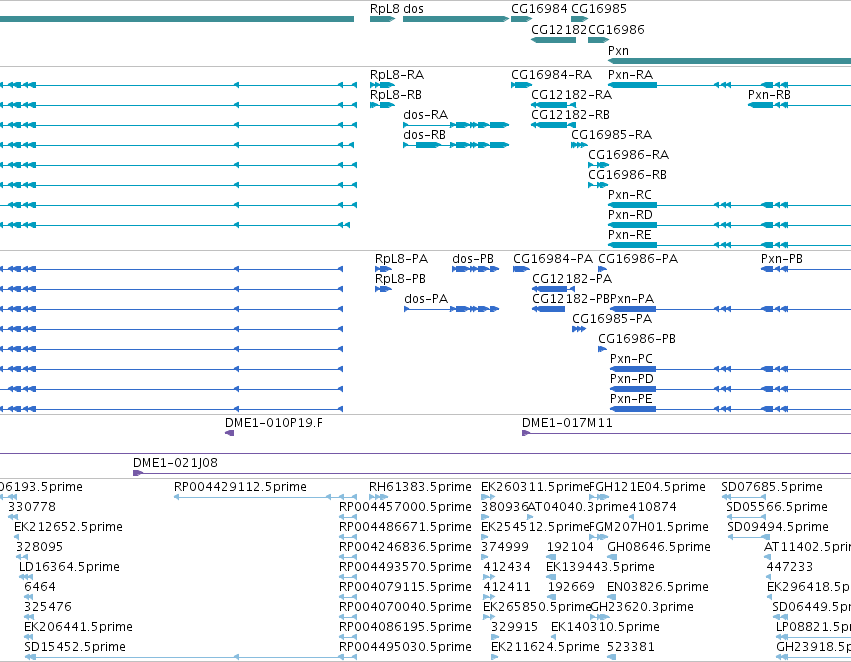
Task: Select the GH08646.5prime EST label
Action: [x=659, y=548]
